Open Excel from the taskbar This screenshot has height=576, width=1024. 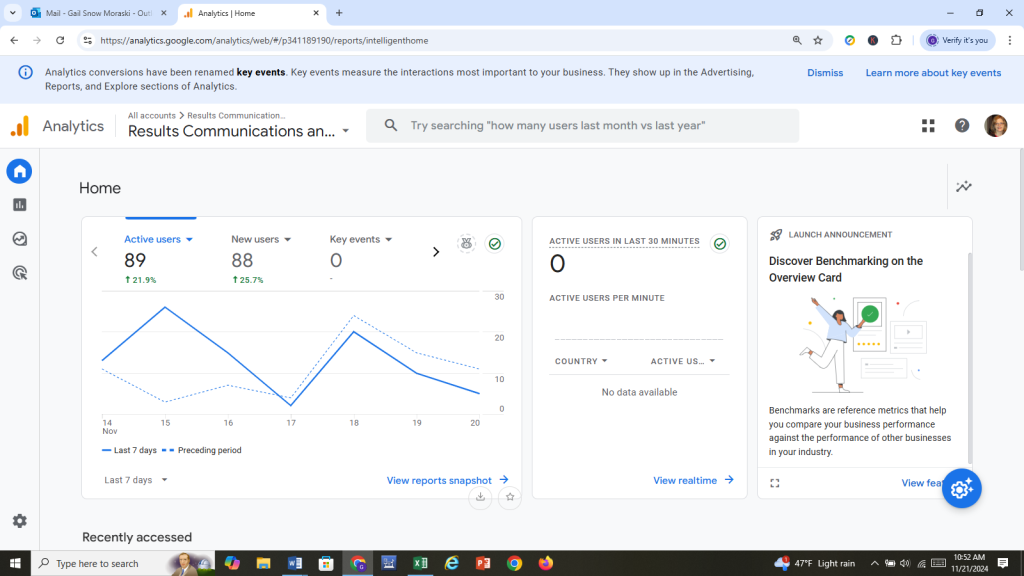pyautogui.click(x=420, y=563)
